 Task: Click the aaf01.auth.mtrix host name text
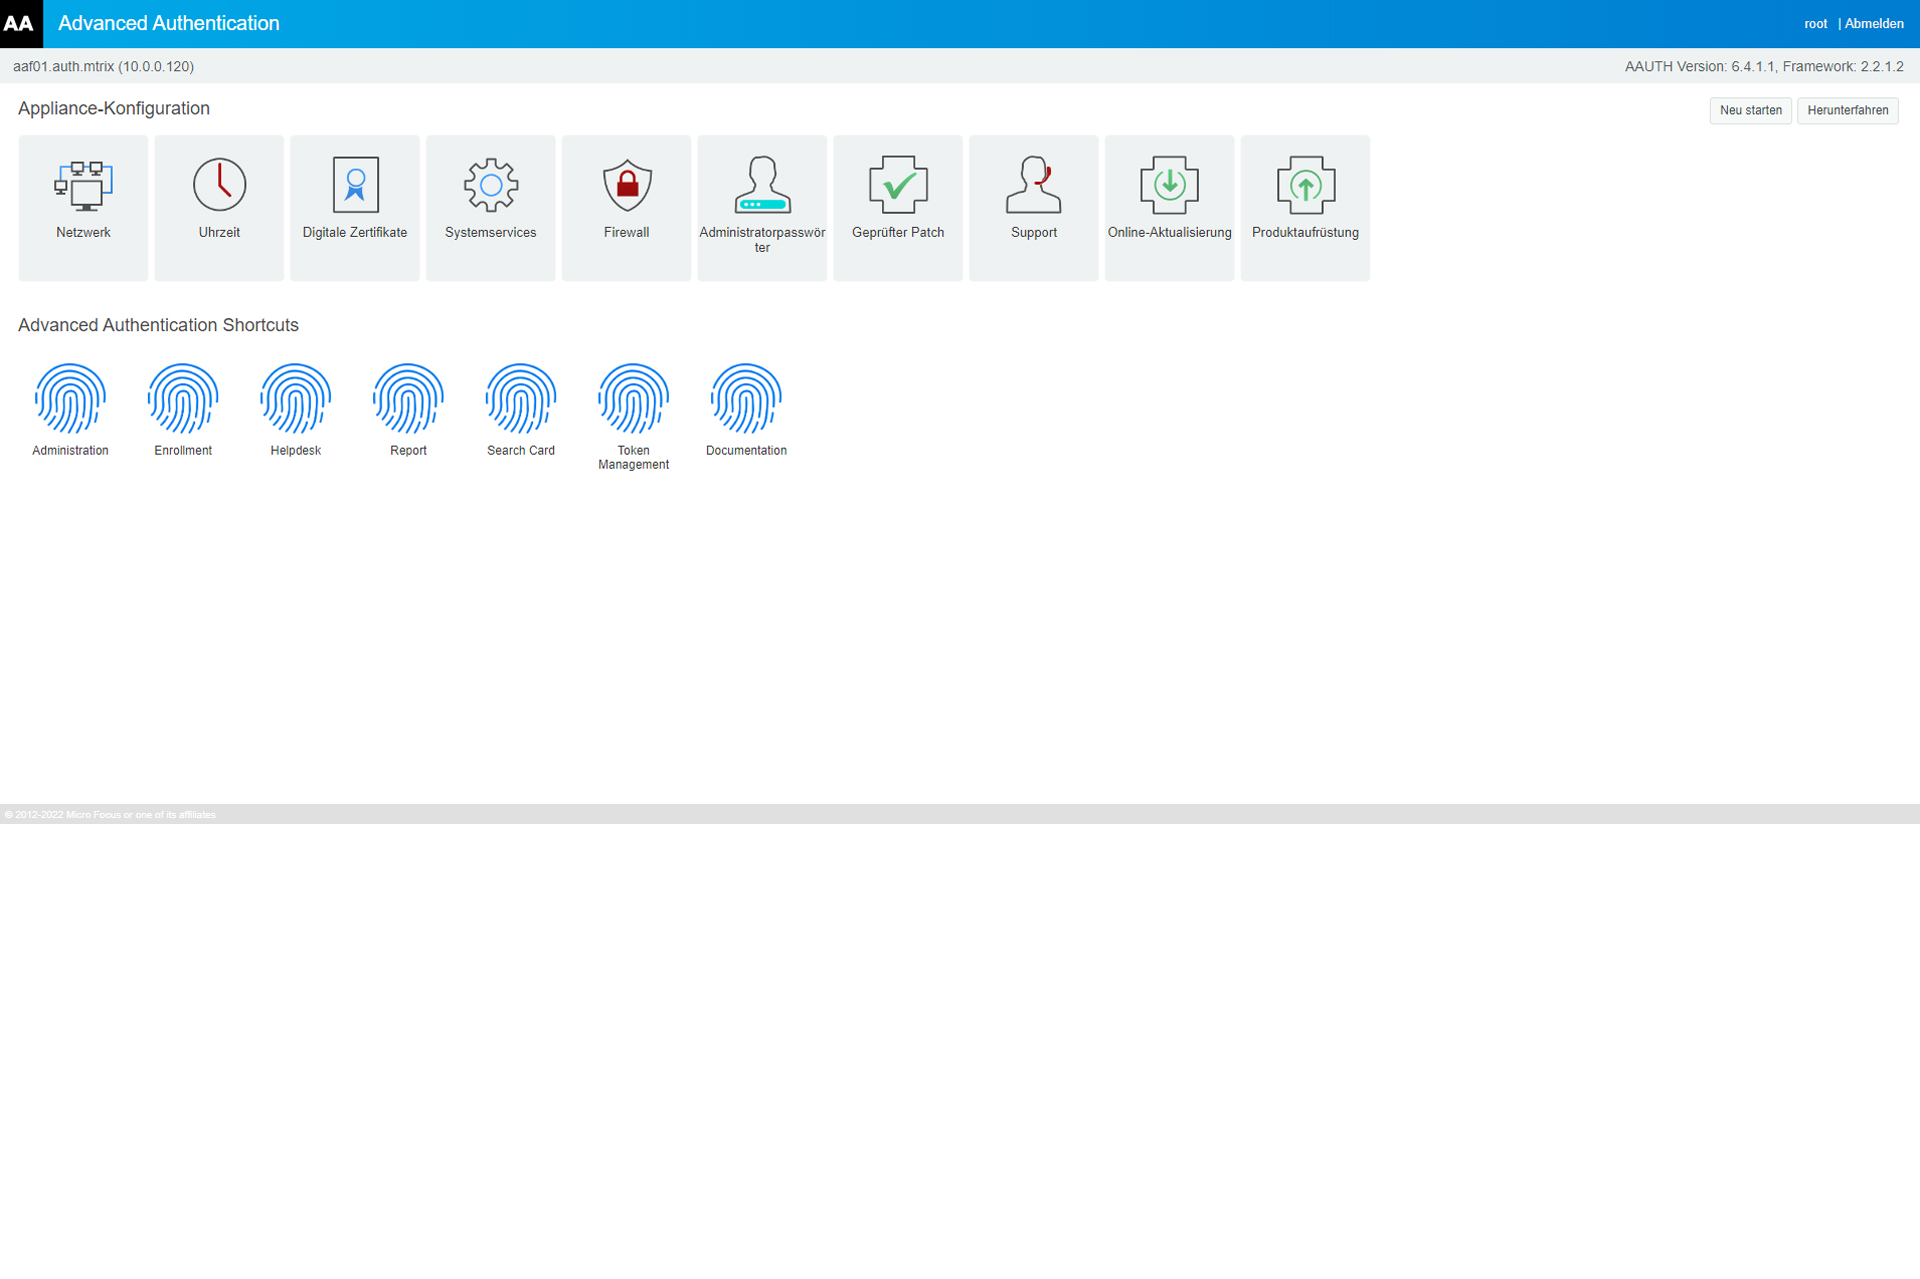pos(103,67)
